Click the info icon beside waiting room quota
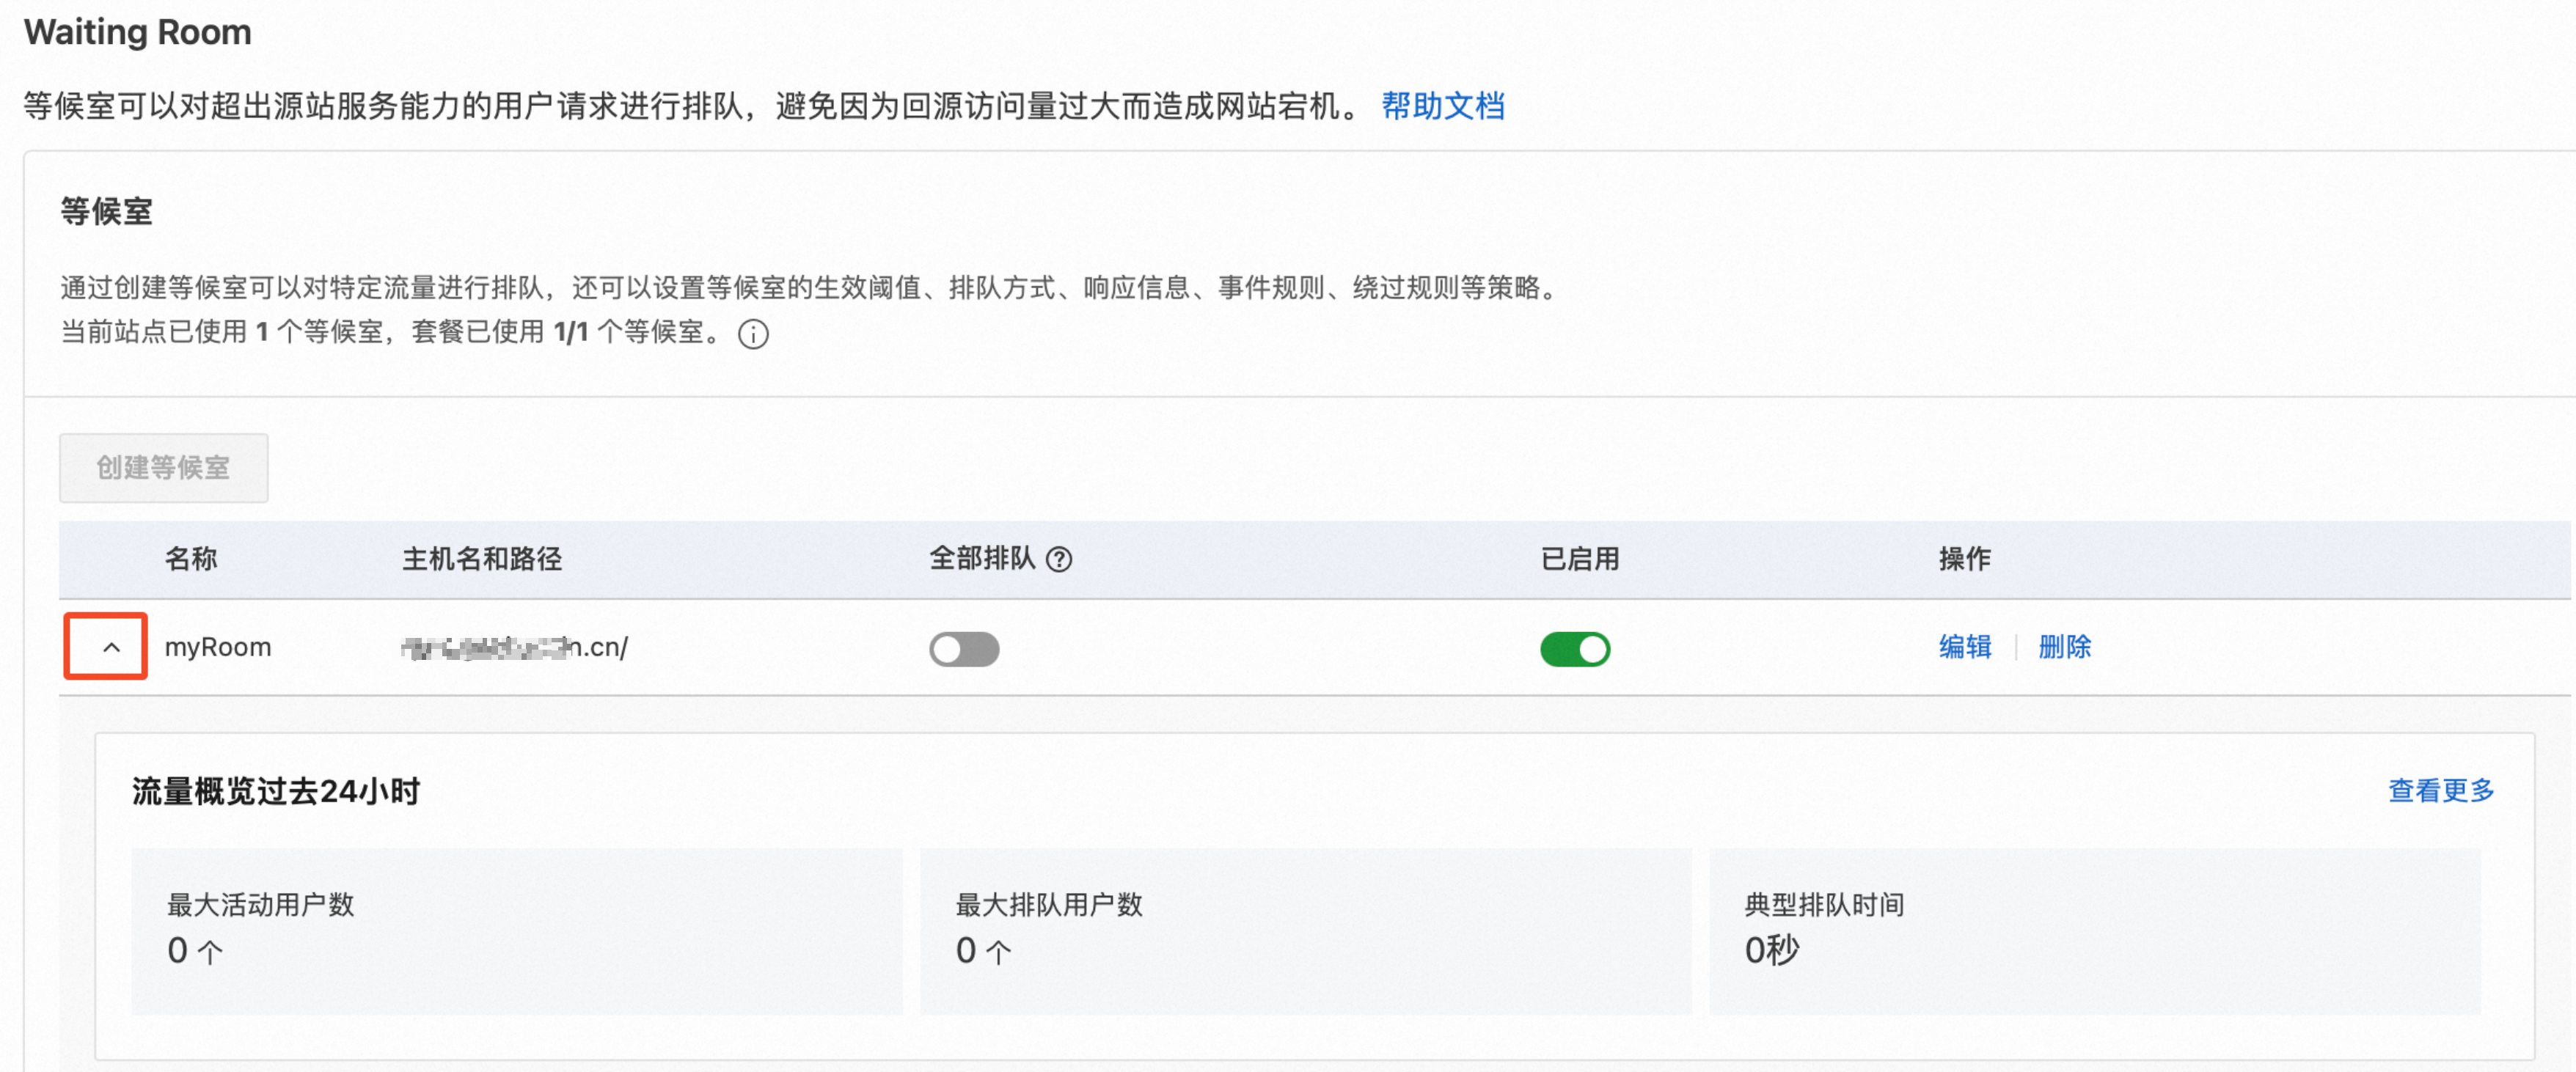 753,334
